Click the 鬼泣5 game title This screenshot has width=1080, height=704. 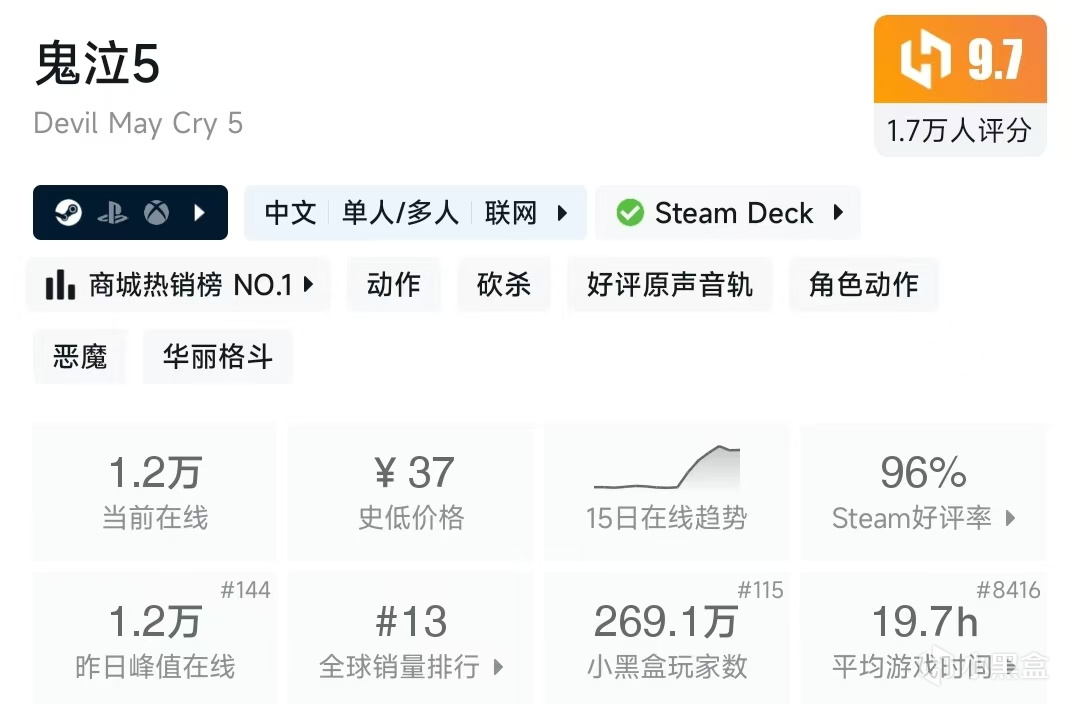pos(97,63)
